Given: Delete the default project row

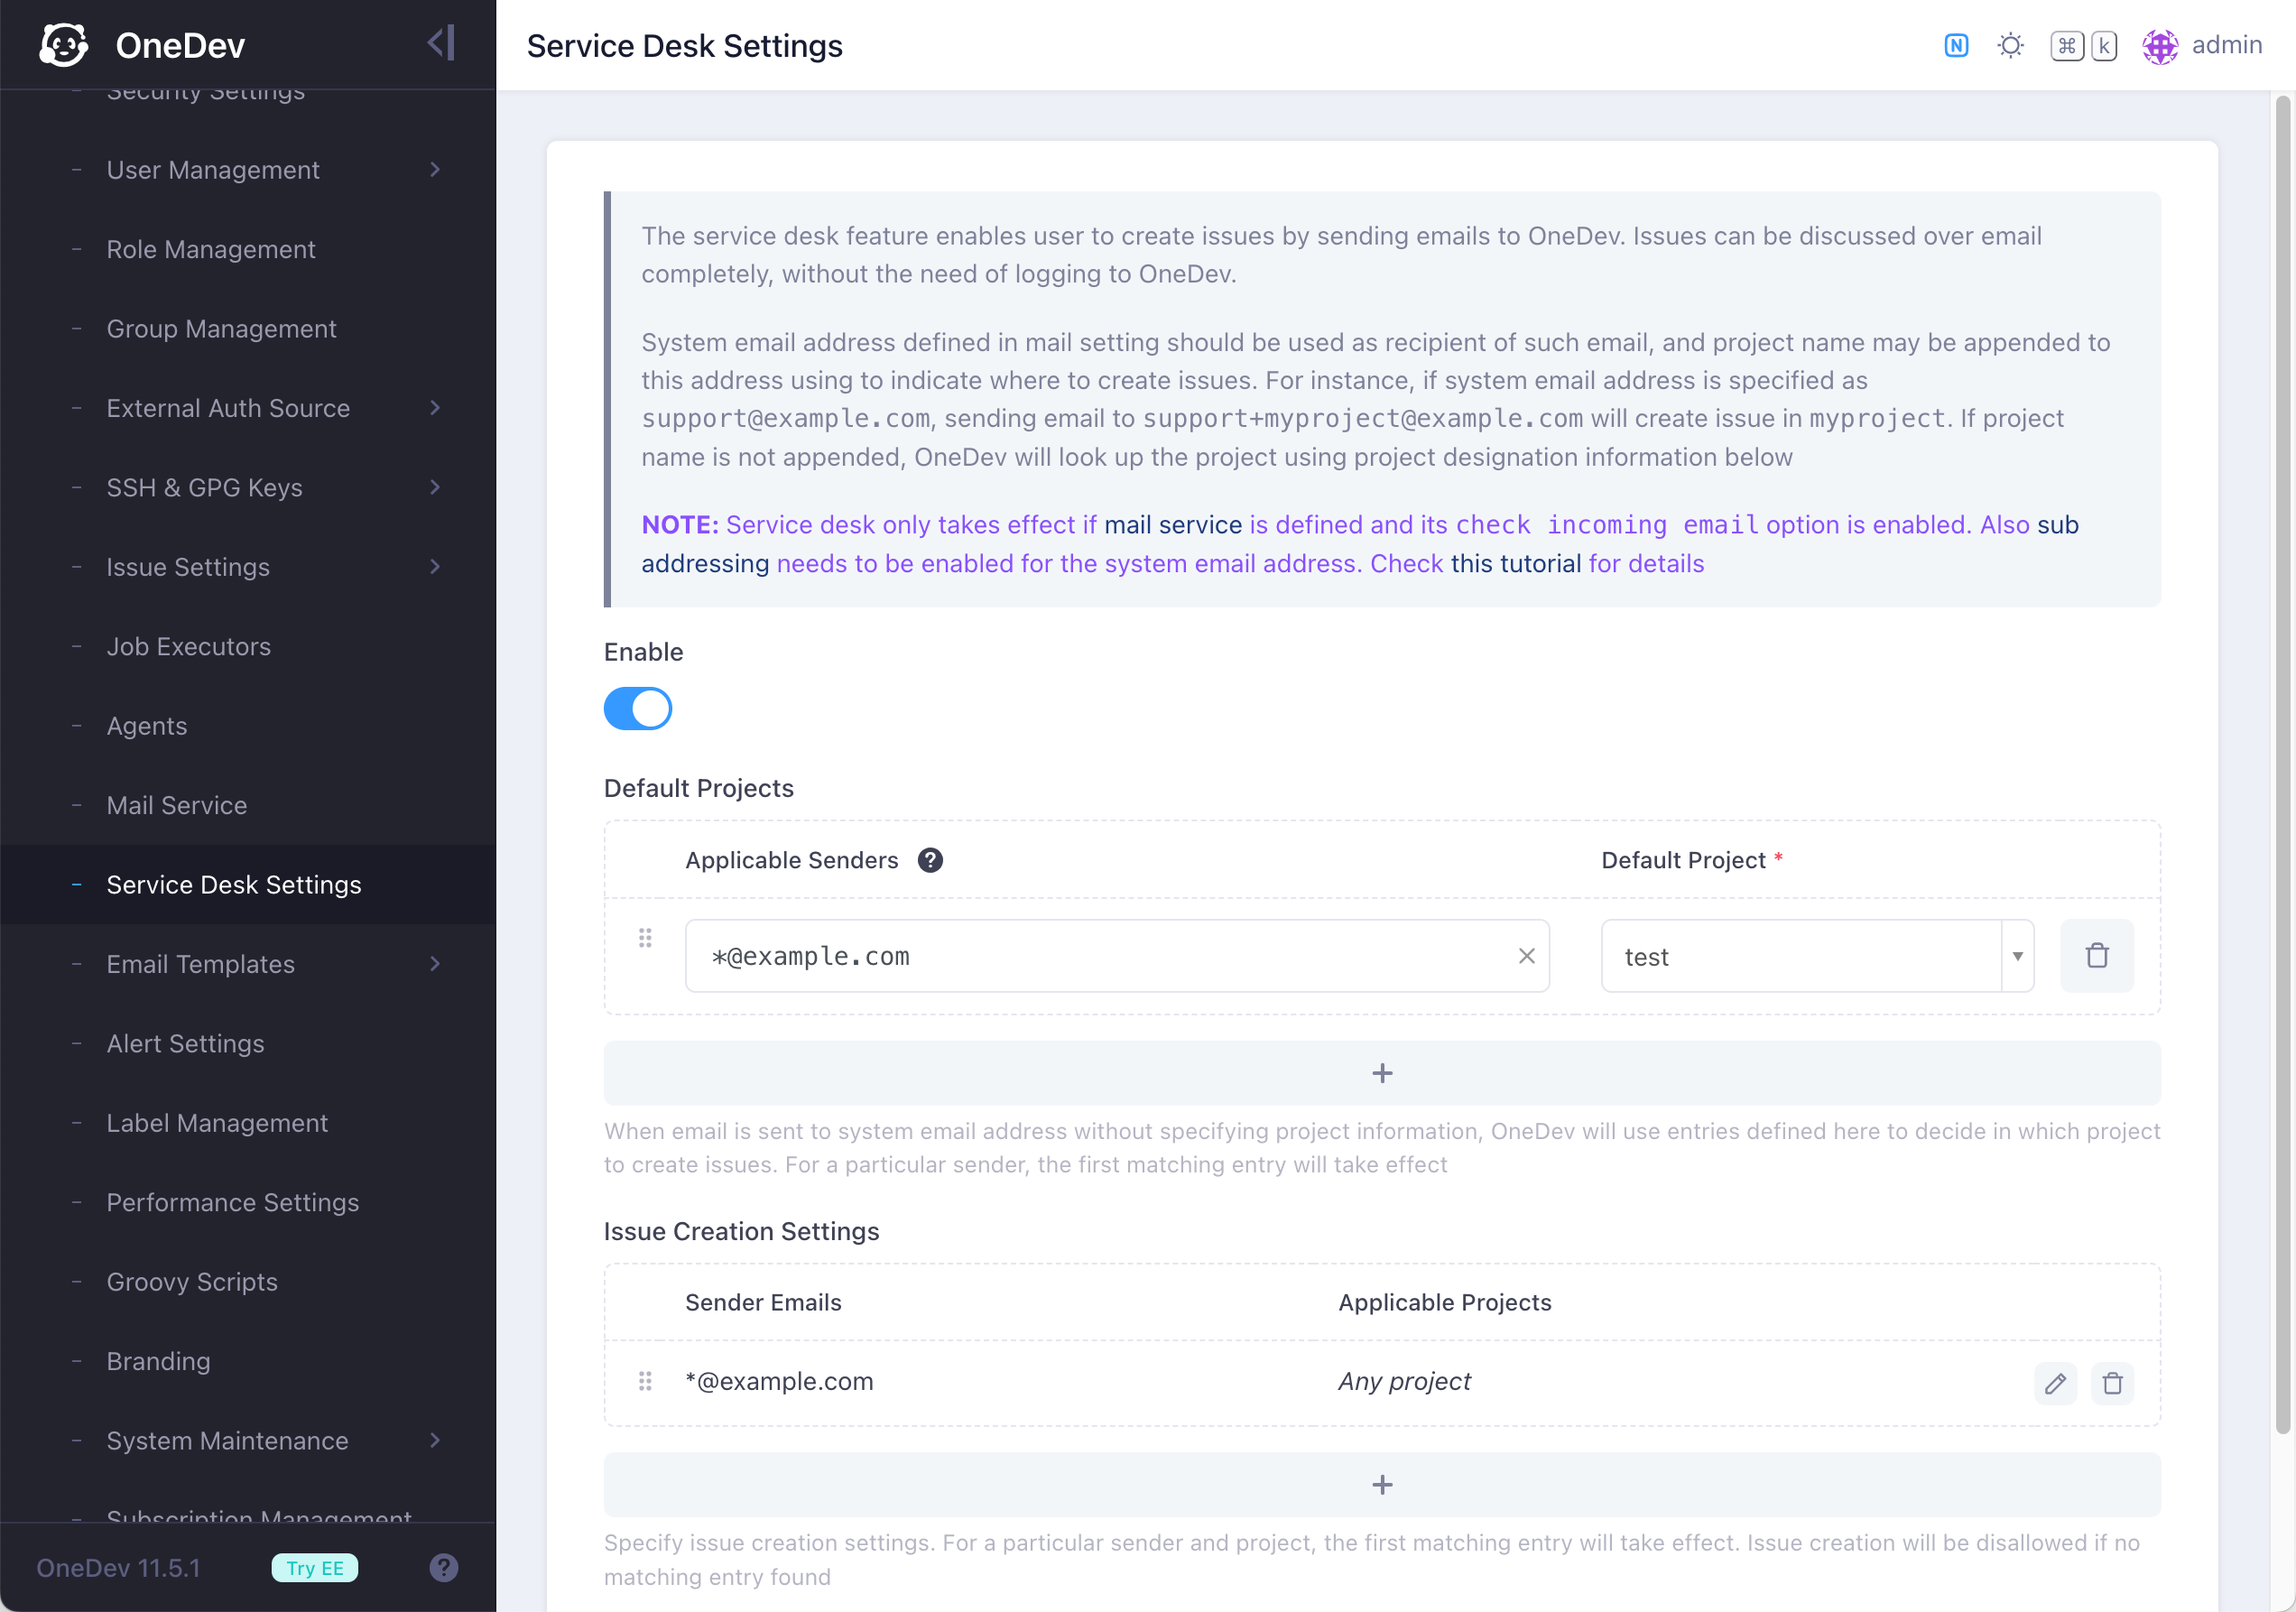Looking at the screenshot, I should coord(2096,956).
